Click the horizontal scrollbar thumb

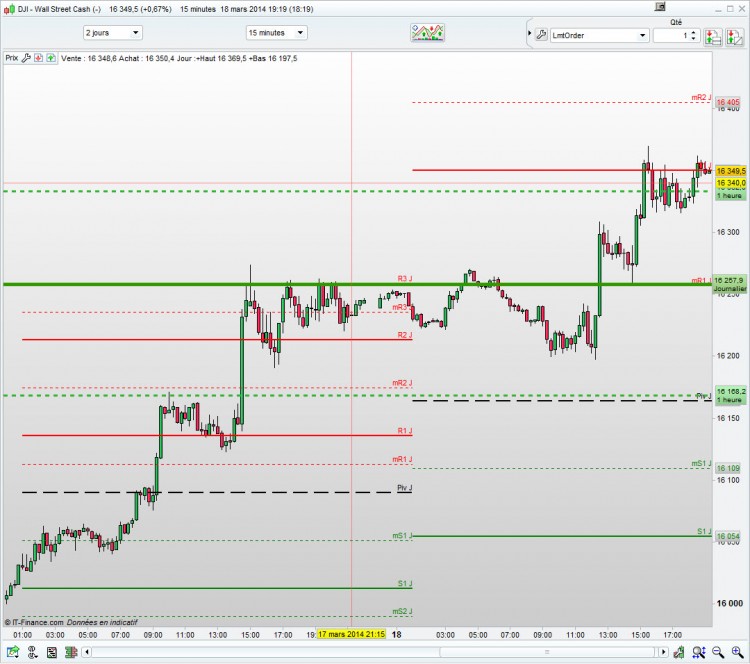(x=547, y=652)
